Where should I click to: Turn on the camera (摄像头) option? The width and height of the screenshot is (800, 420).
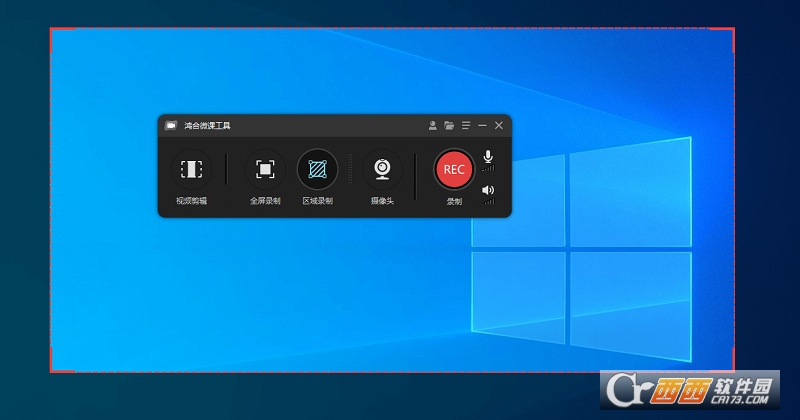coord(382,169)
